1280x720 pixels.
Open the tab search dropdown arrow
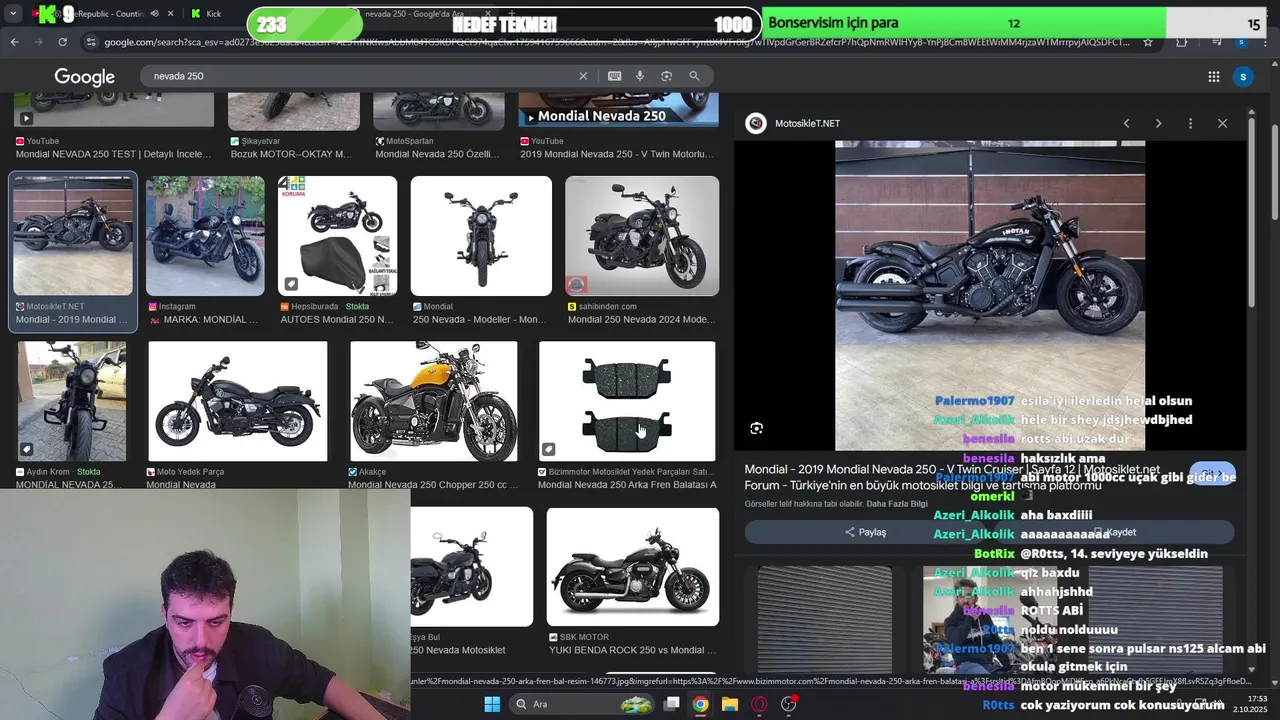point(13,14)
